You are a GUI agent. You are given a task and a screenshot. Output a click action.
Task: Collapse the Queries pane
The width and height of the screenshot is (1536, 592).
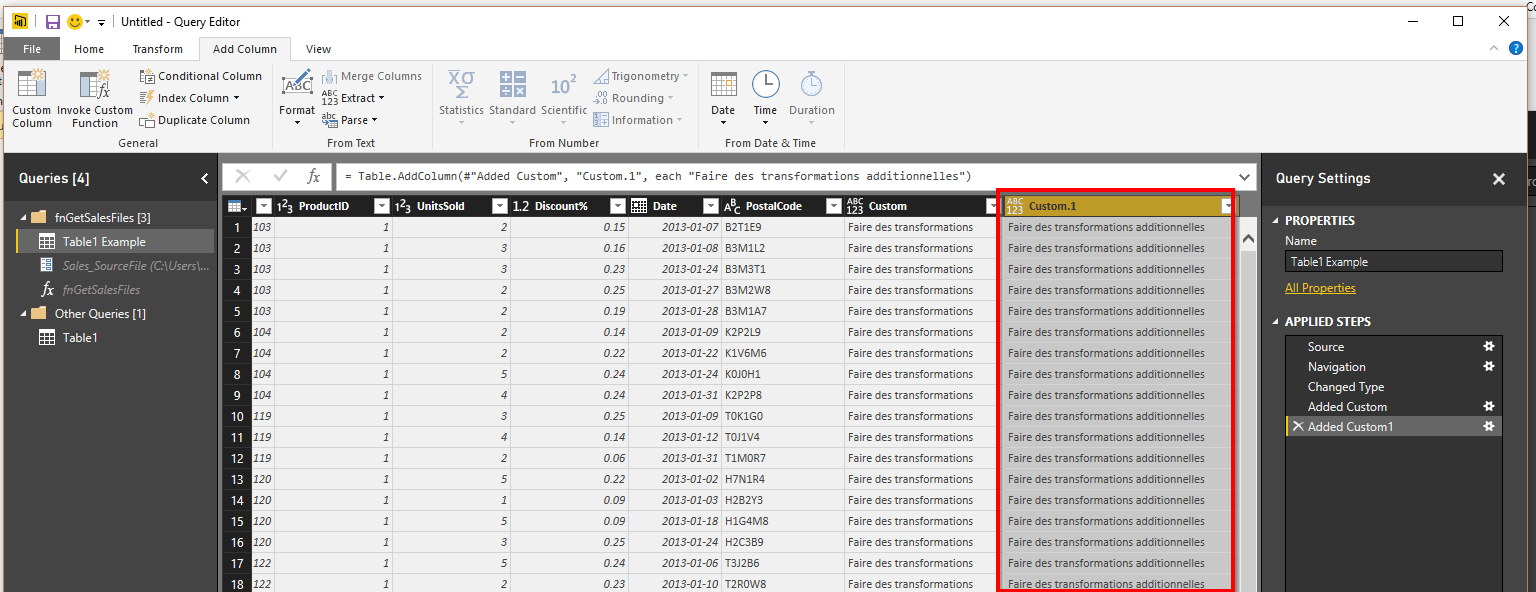point(205,178)
